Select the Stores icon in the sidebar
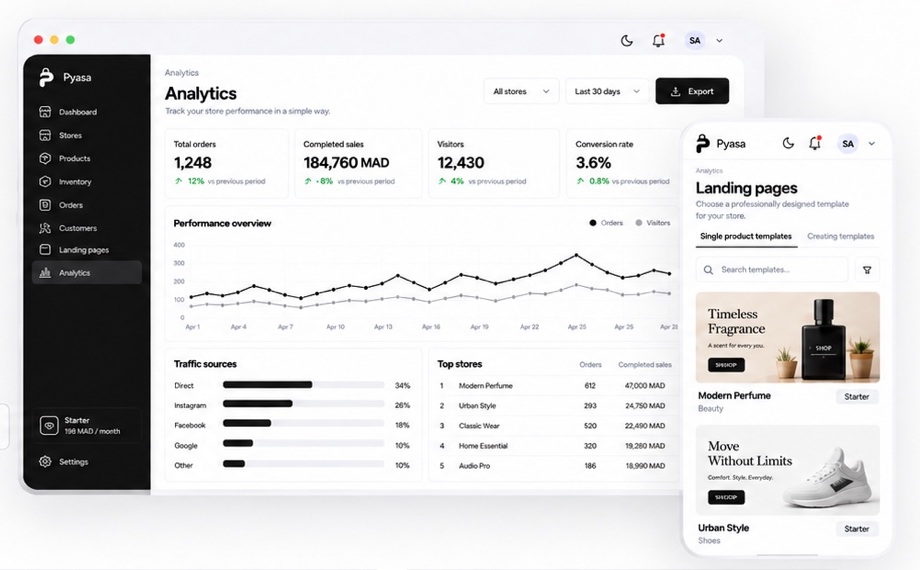920x570 pixels. pos(45,135)
